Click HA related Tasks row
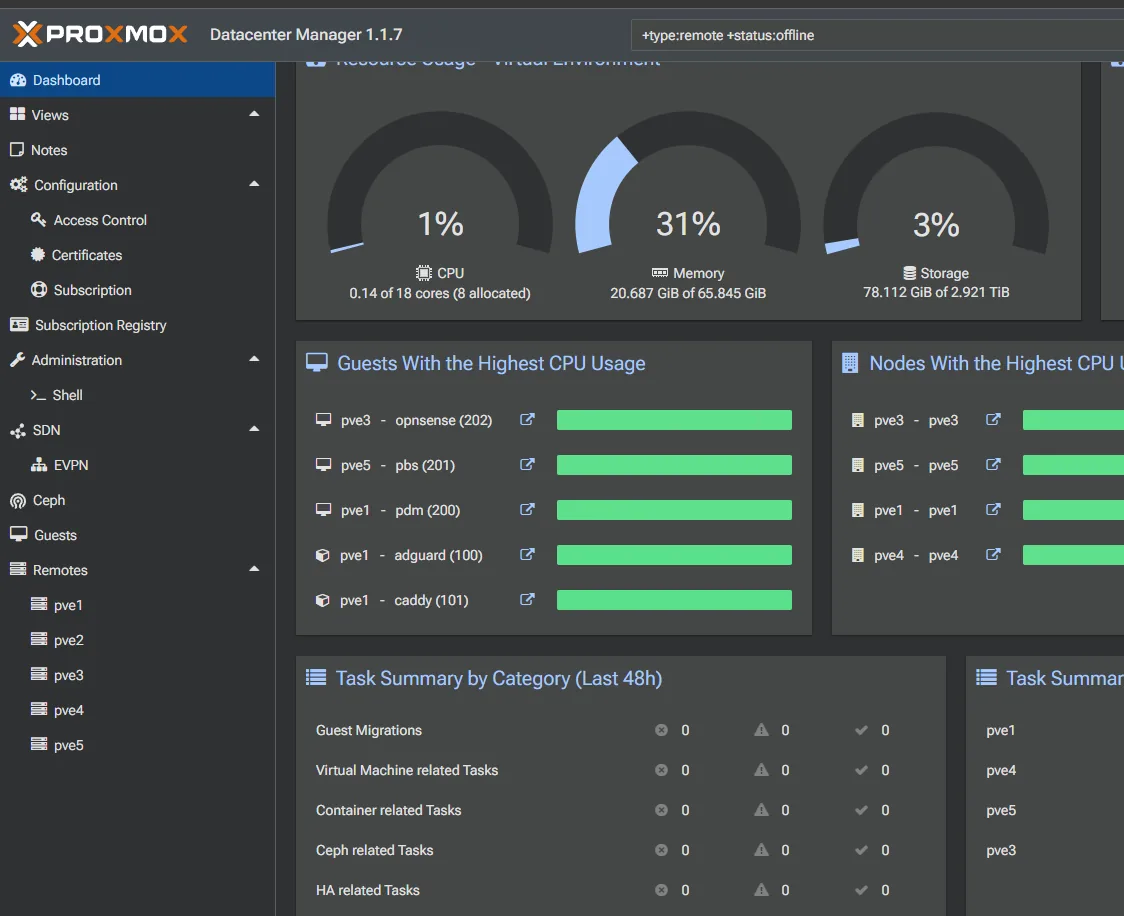The height and width of the screenshot is (916, 1124). tap(620, 890)
